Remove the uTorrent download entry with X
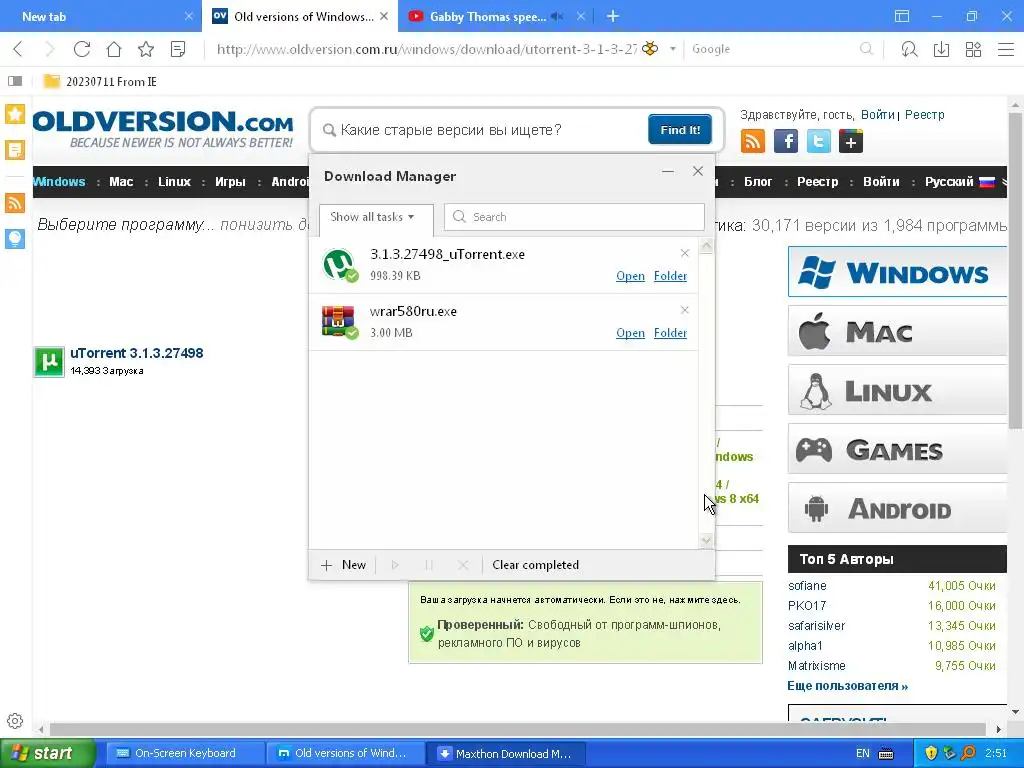Screen dimensions: 1024x768 point(684,253)
